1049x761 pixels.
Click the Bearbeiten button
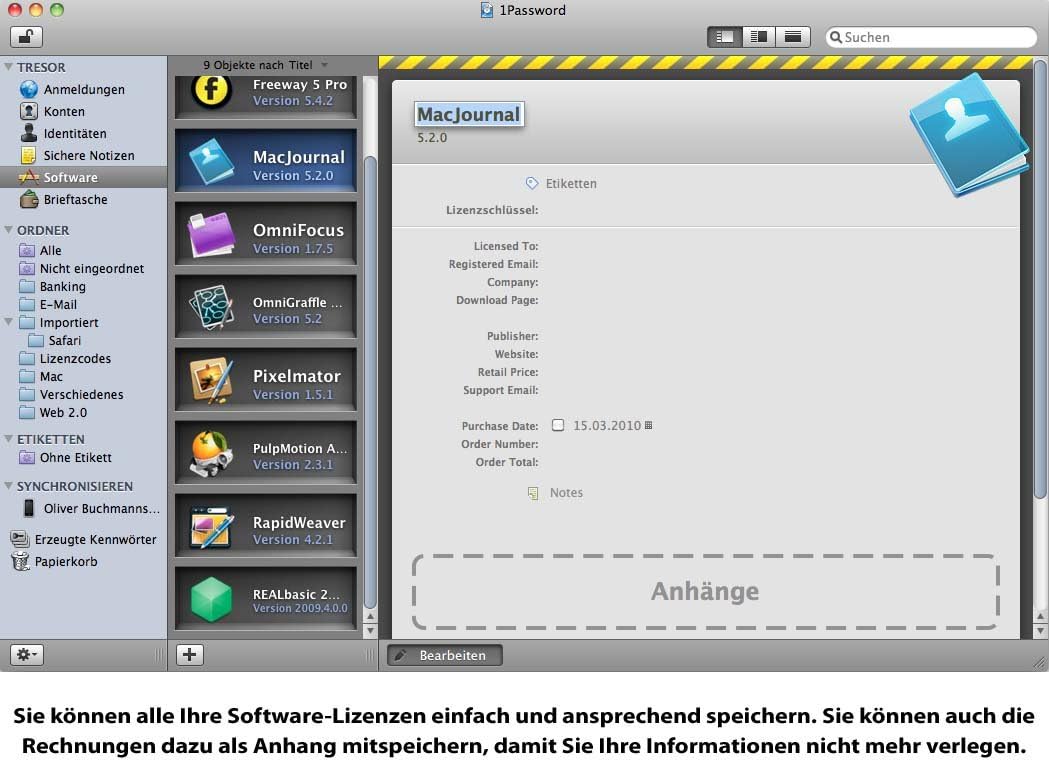point(445,655)
